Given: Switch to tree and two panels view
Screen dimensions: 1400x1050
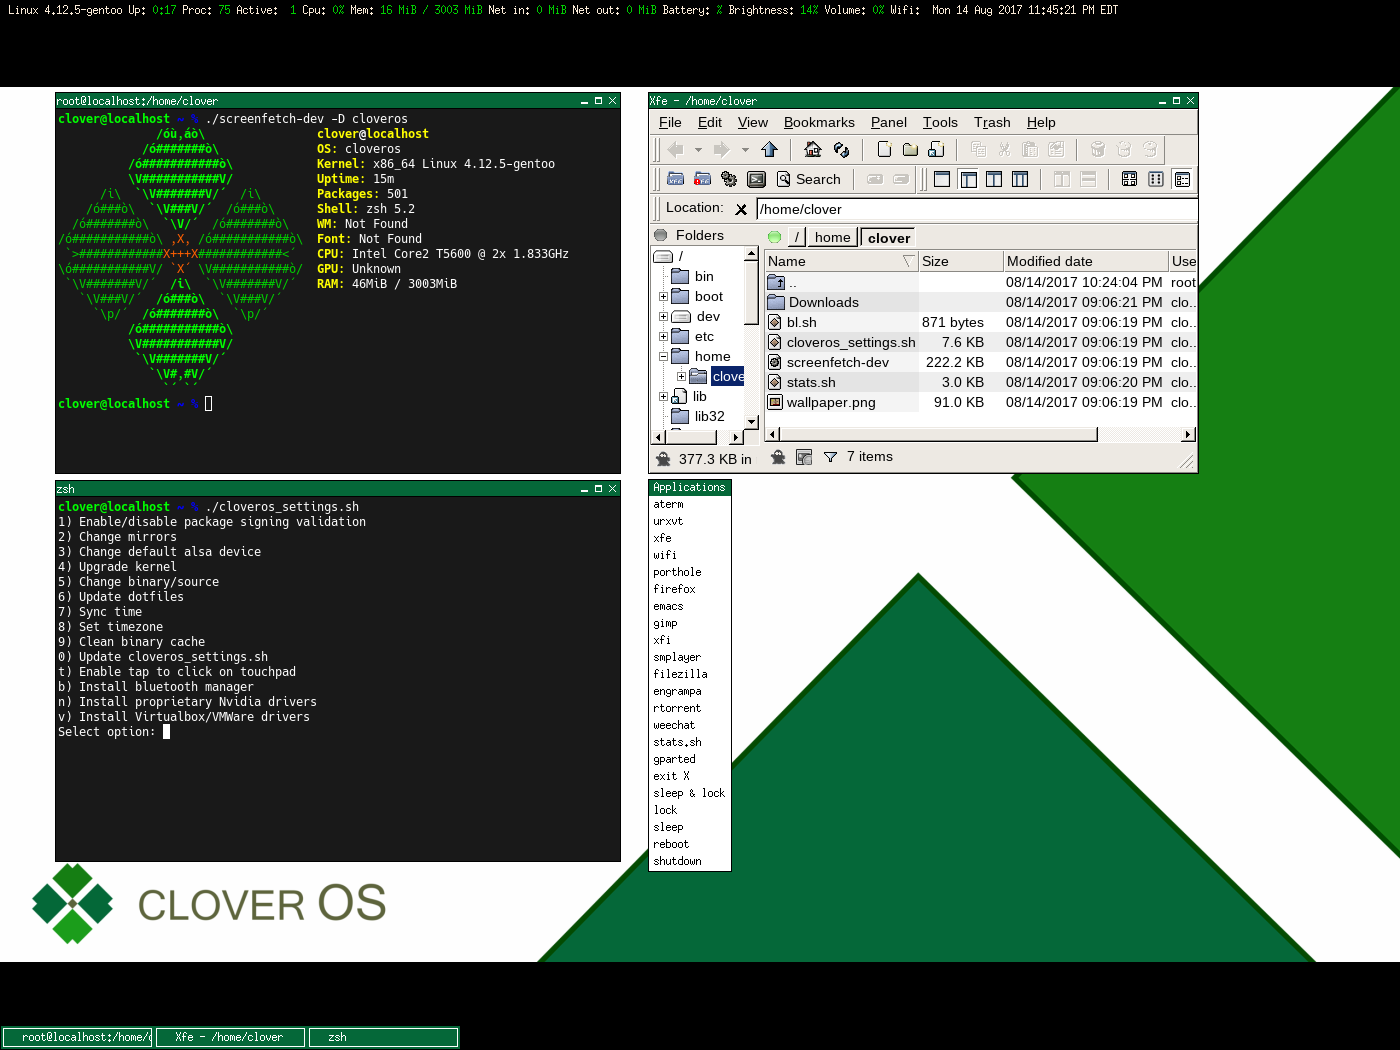Looking at the screenshot, I should (1020, 179).
